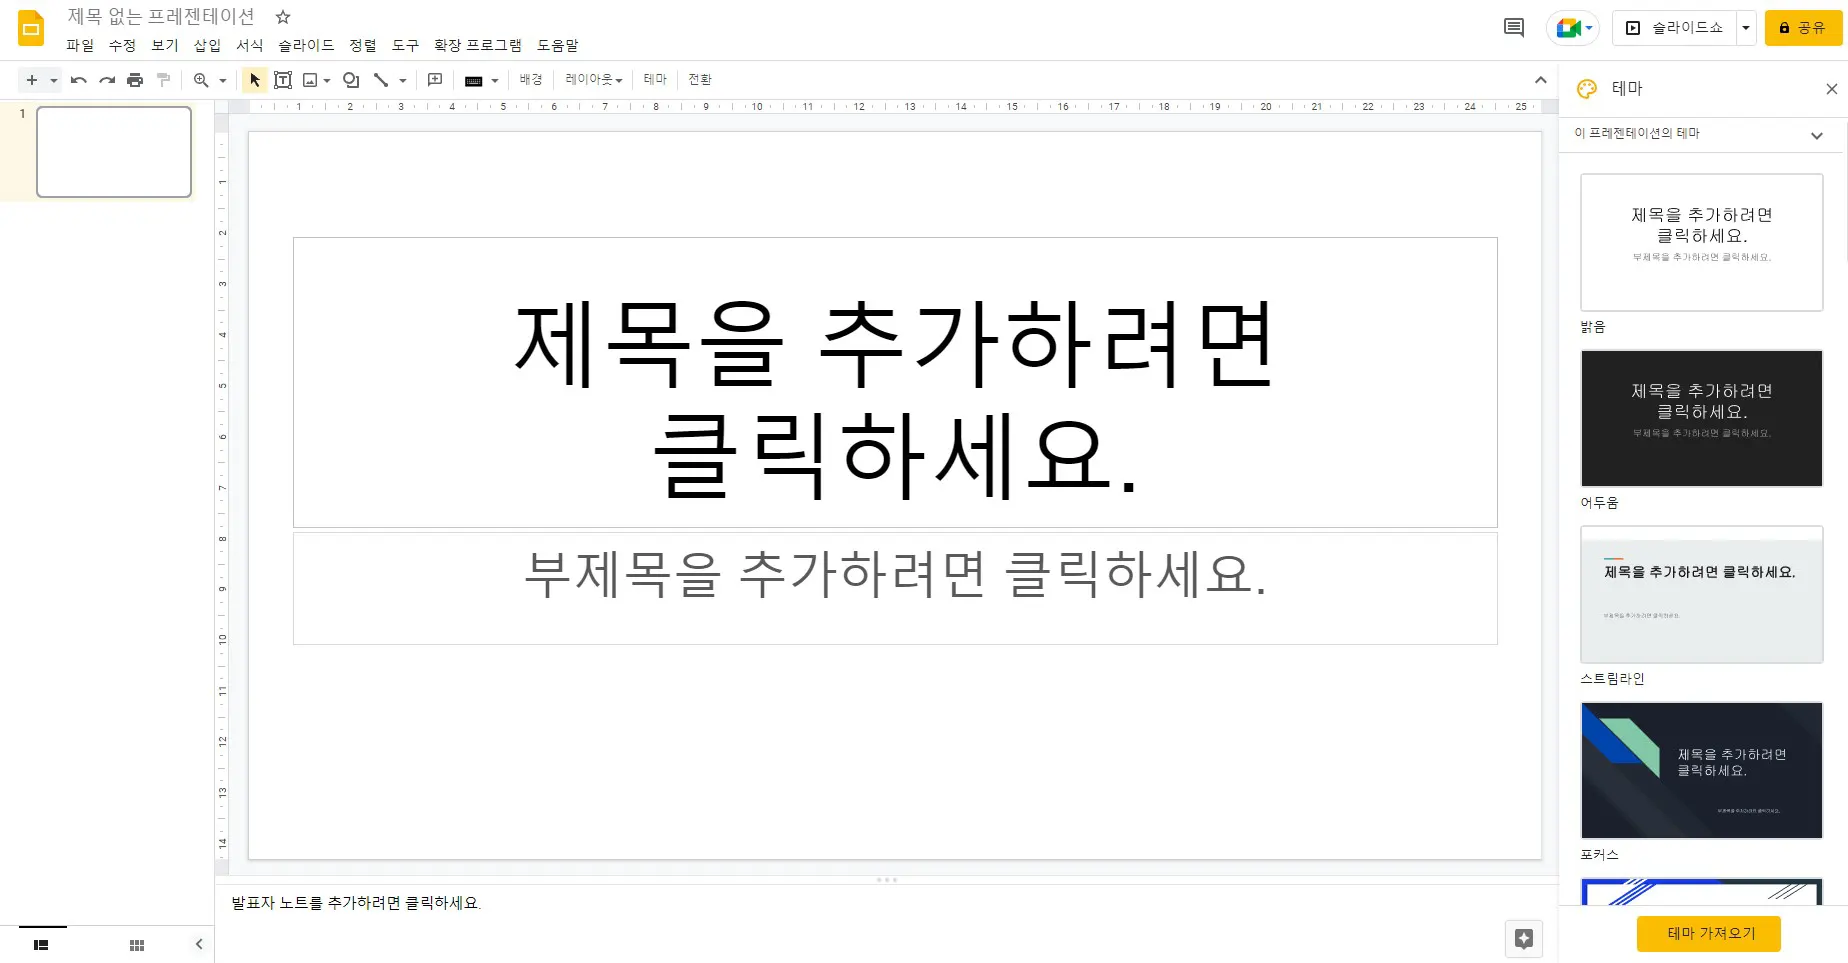Click the Explore button at bottom right
Viewport: 1848px width, 963px height.
[x=1524, y=938]
